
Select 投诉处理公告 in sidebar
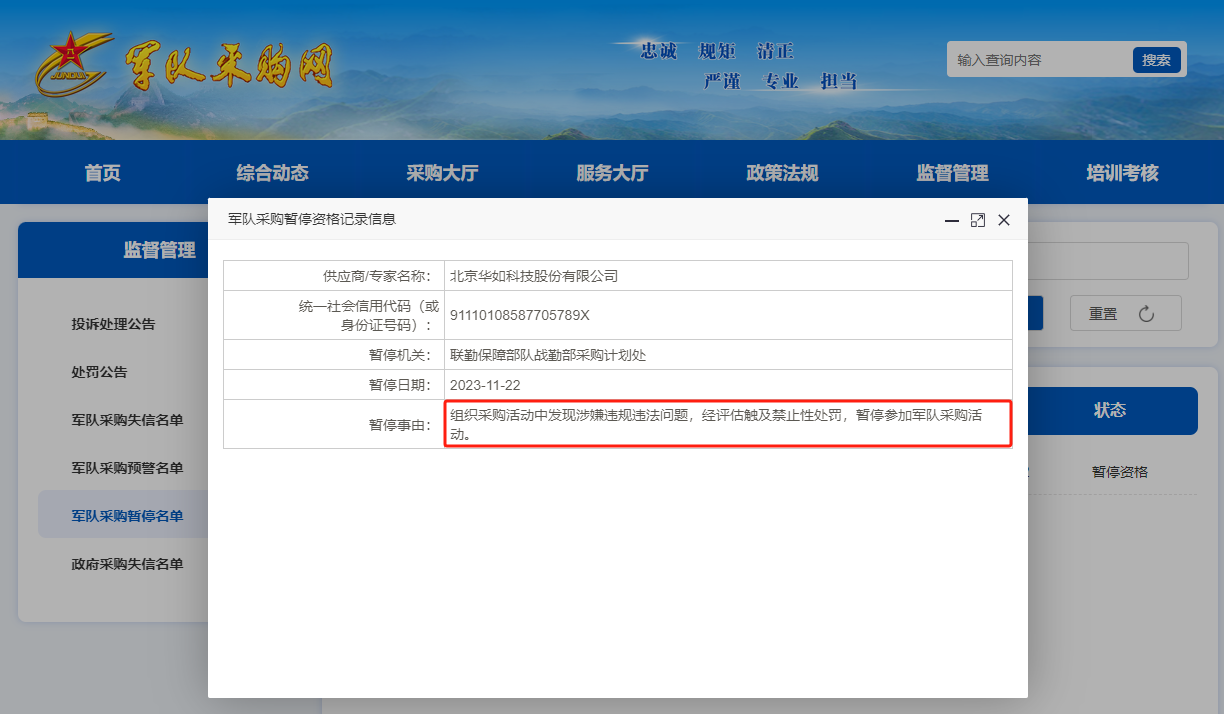pos(113,324)
